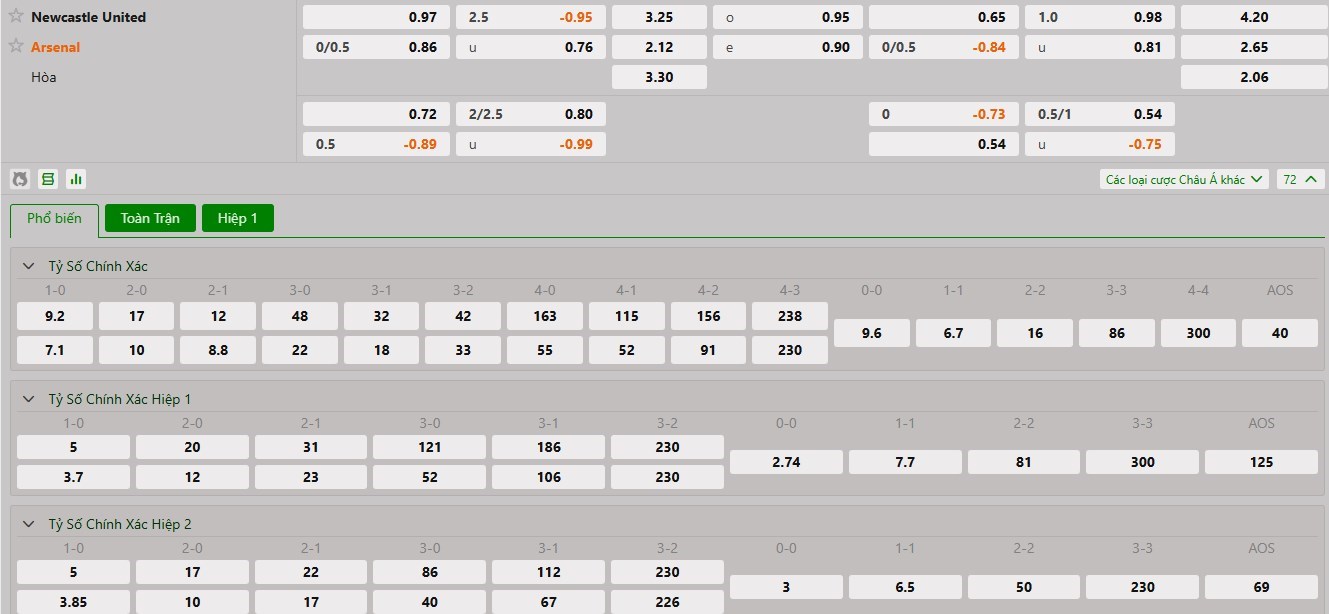Viewport: 1329px width, 614px height.
Task: Open the bar chart statistics icon
Action: [x=76, y=179]
